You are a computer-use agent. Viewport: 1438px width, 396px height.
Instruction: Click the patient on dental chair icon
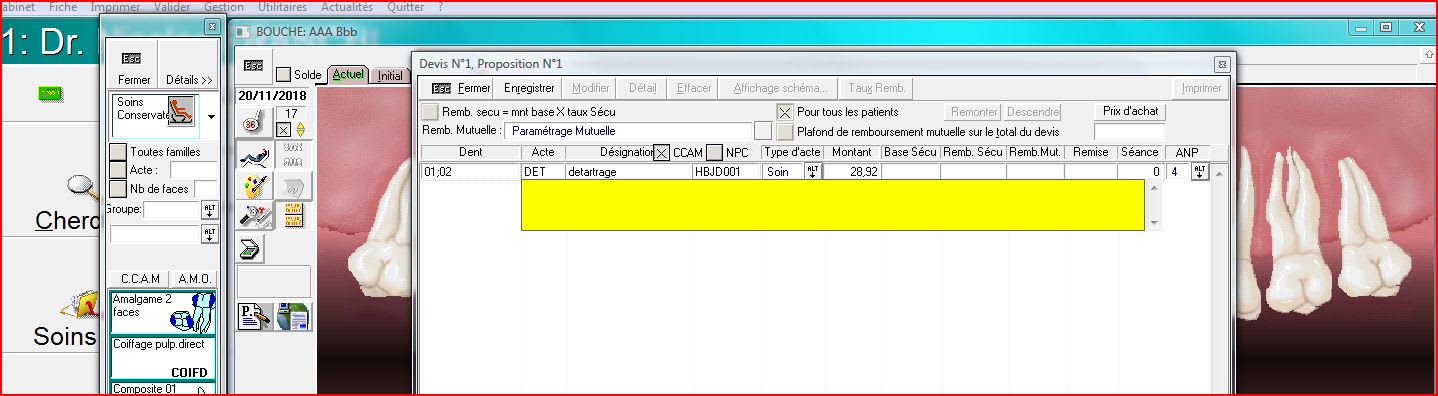coord(253,155)
